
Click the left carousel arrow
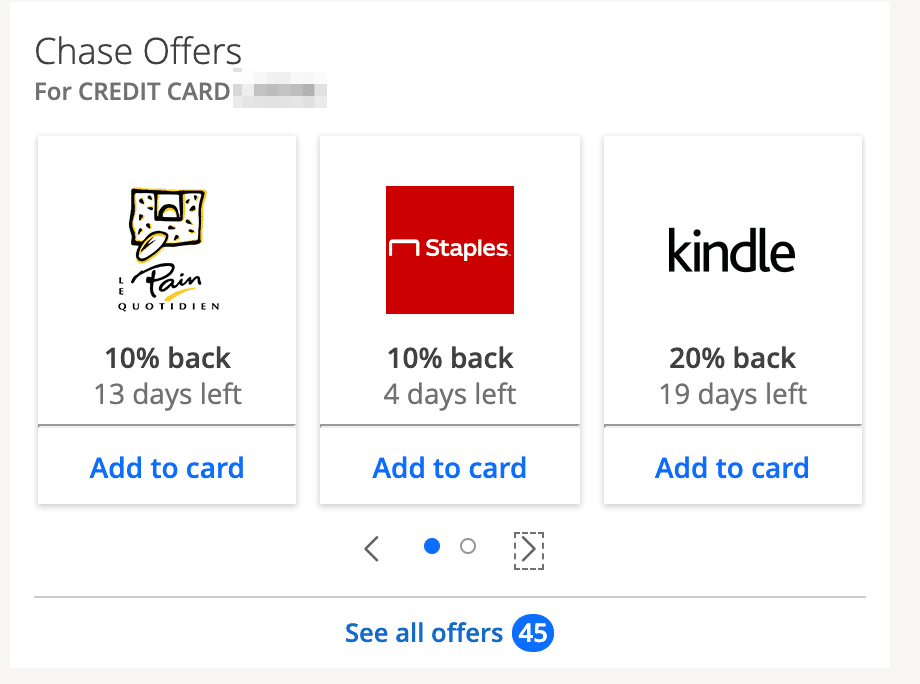(x=371, y=549)
